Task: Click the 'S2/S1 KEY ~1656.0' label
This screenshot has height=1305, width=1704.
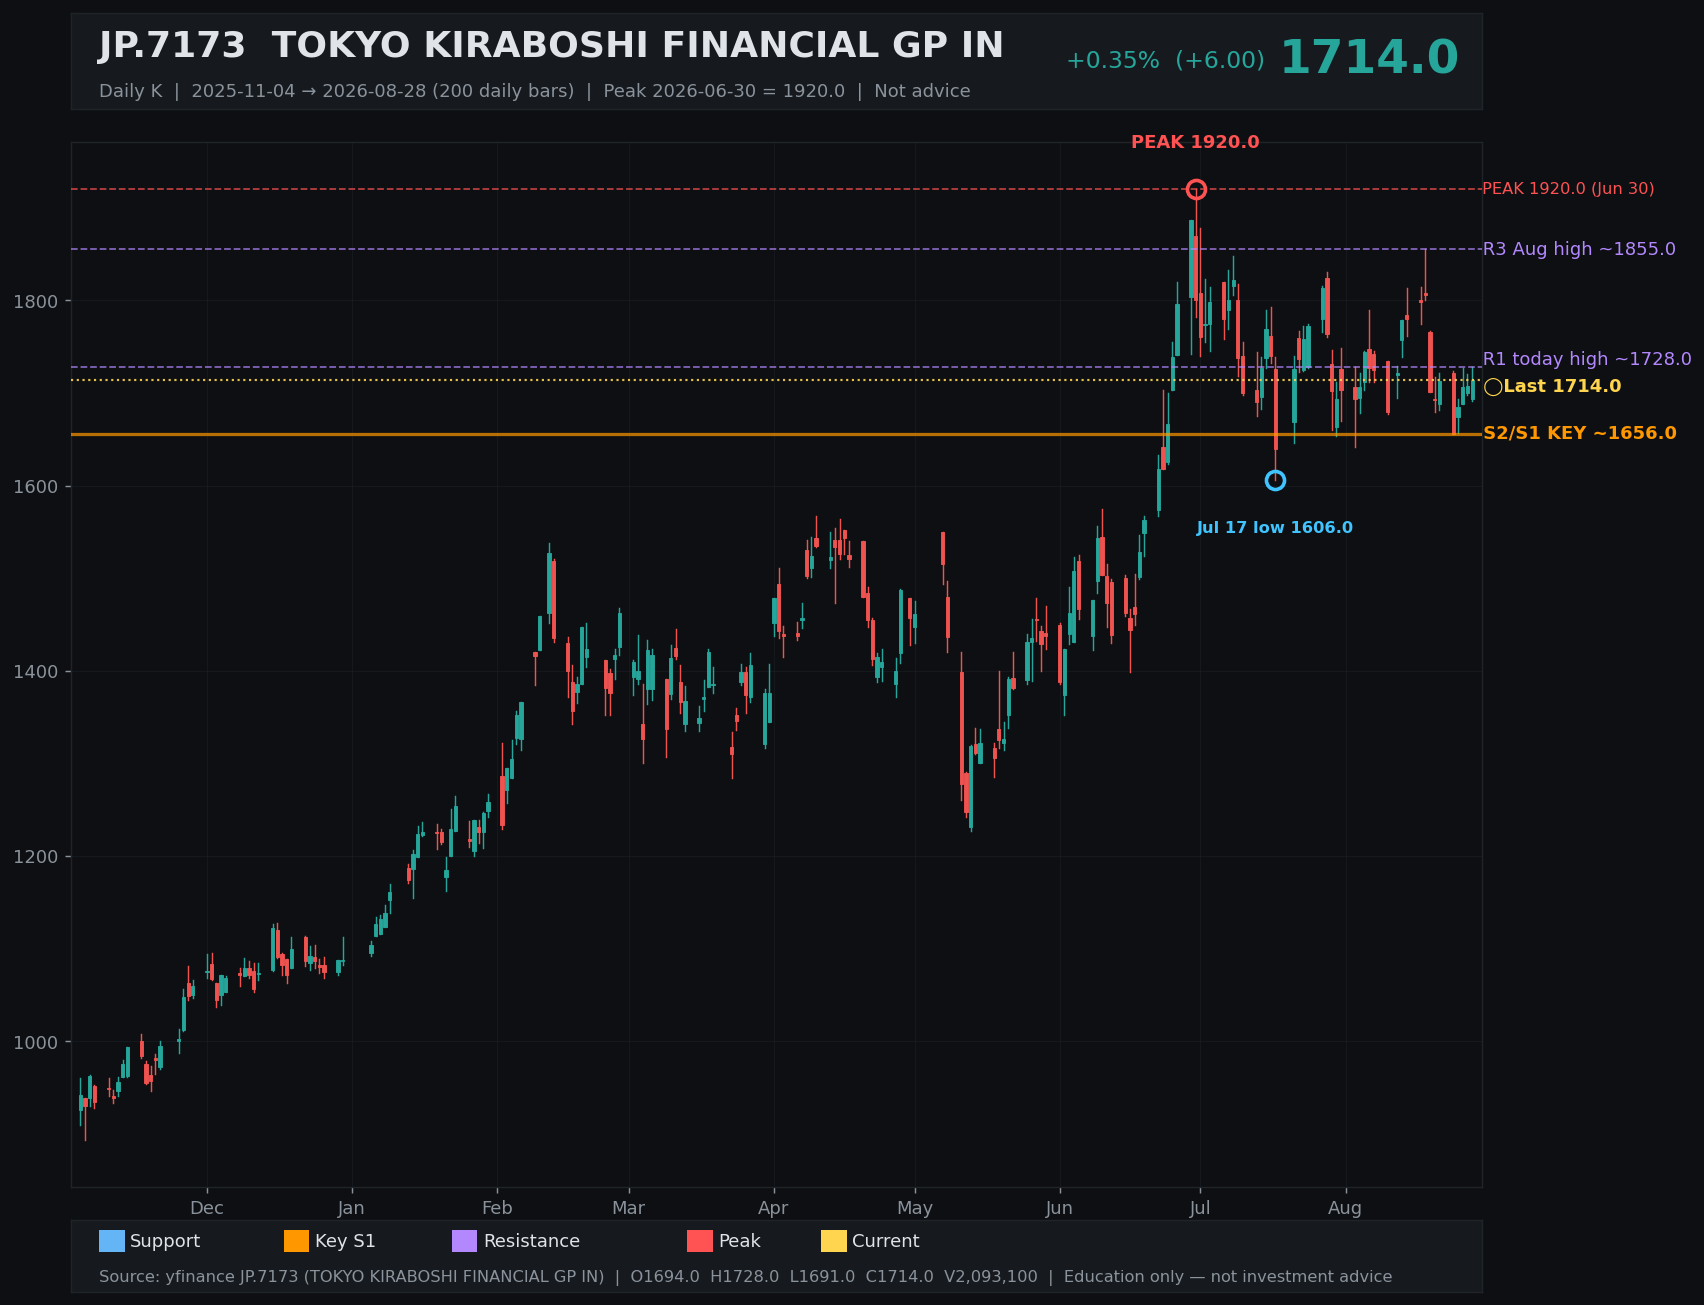Action: [1580, 434]
